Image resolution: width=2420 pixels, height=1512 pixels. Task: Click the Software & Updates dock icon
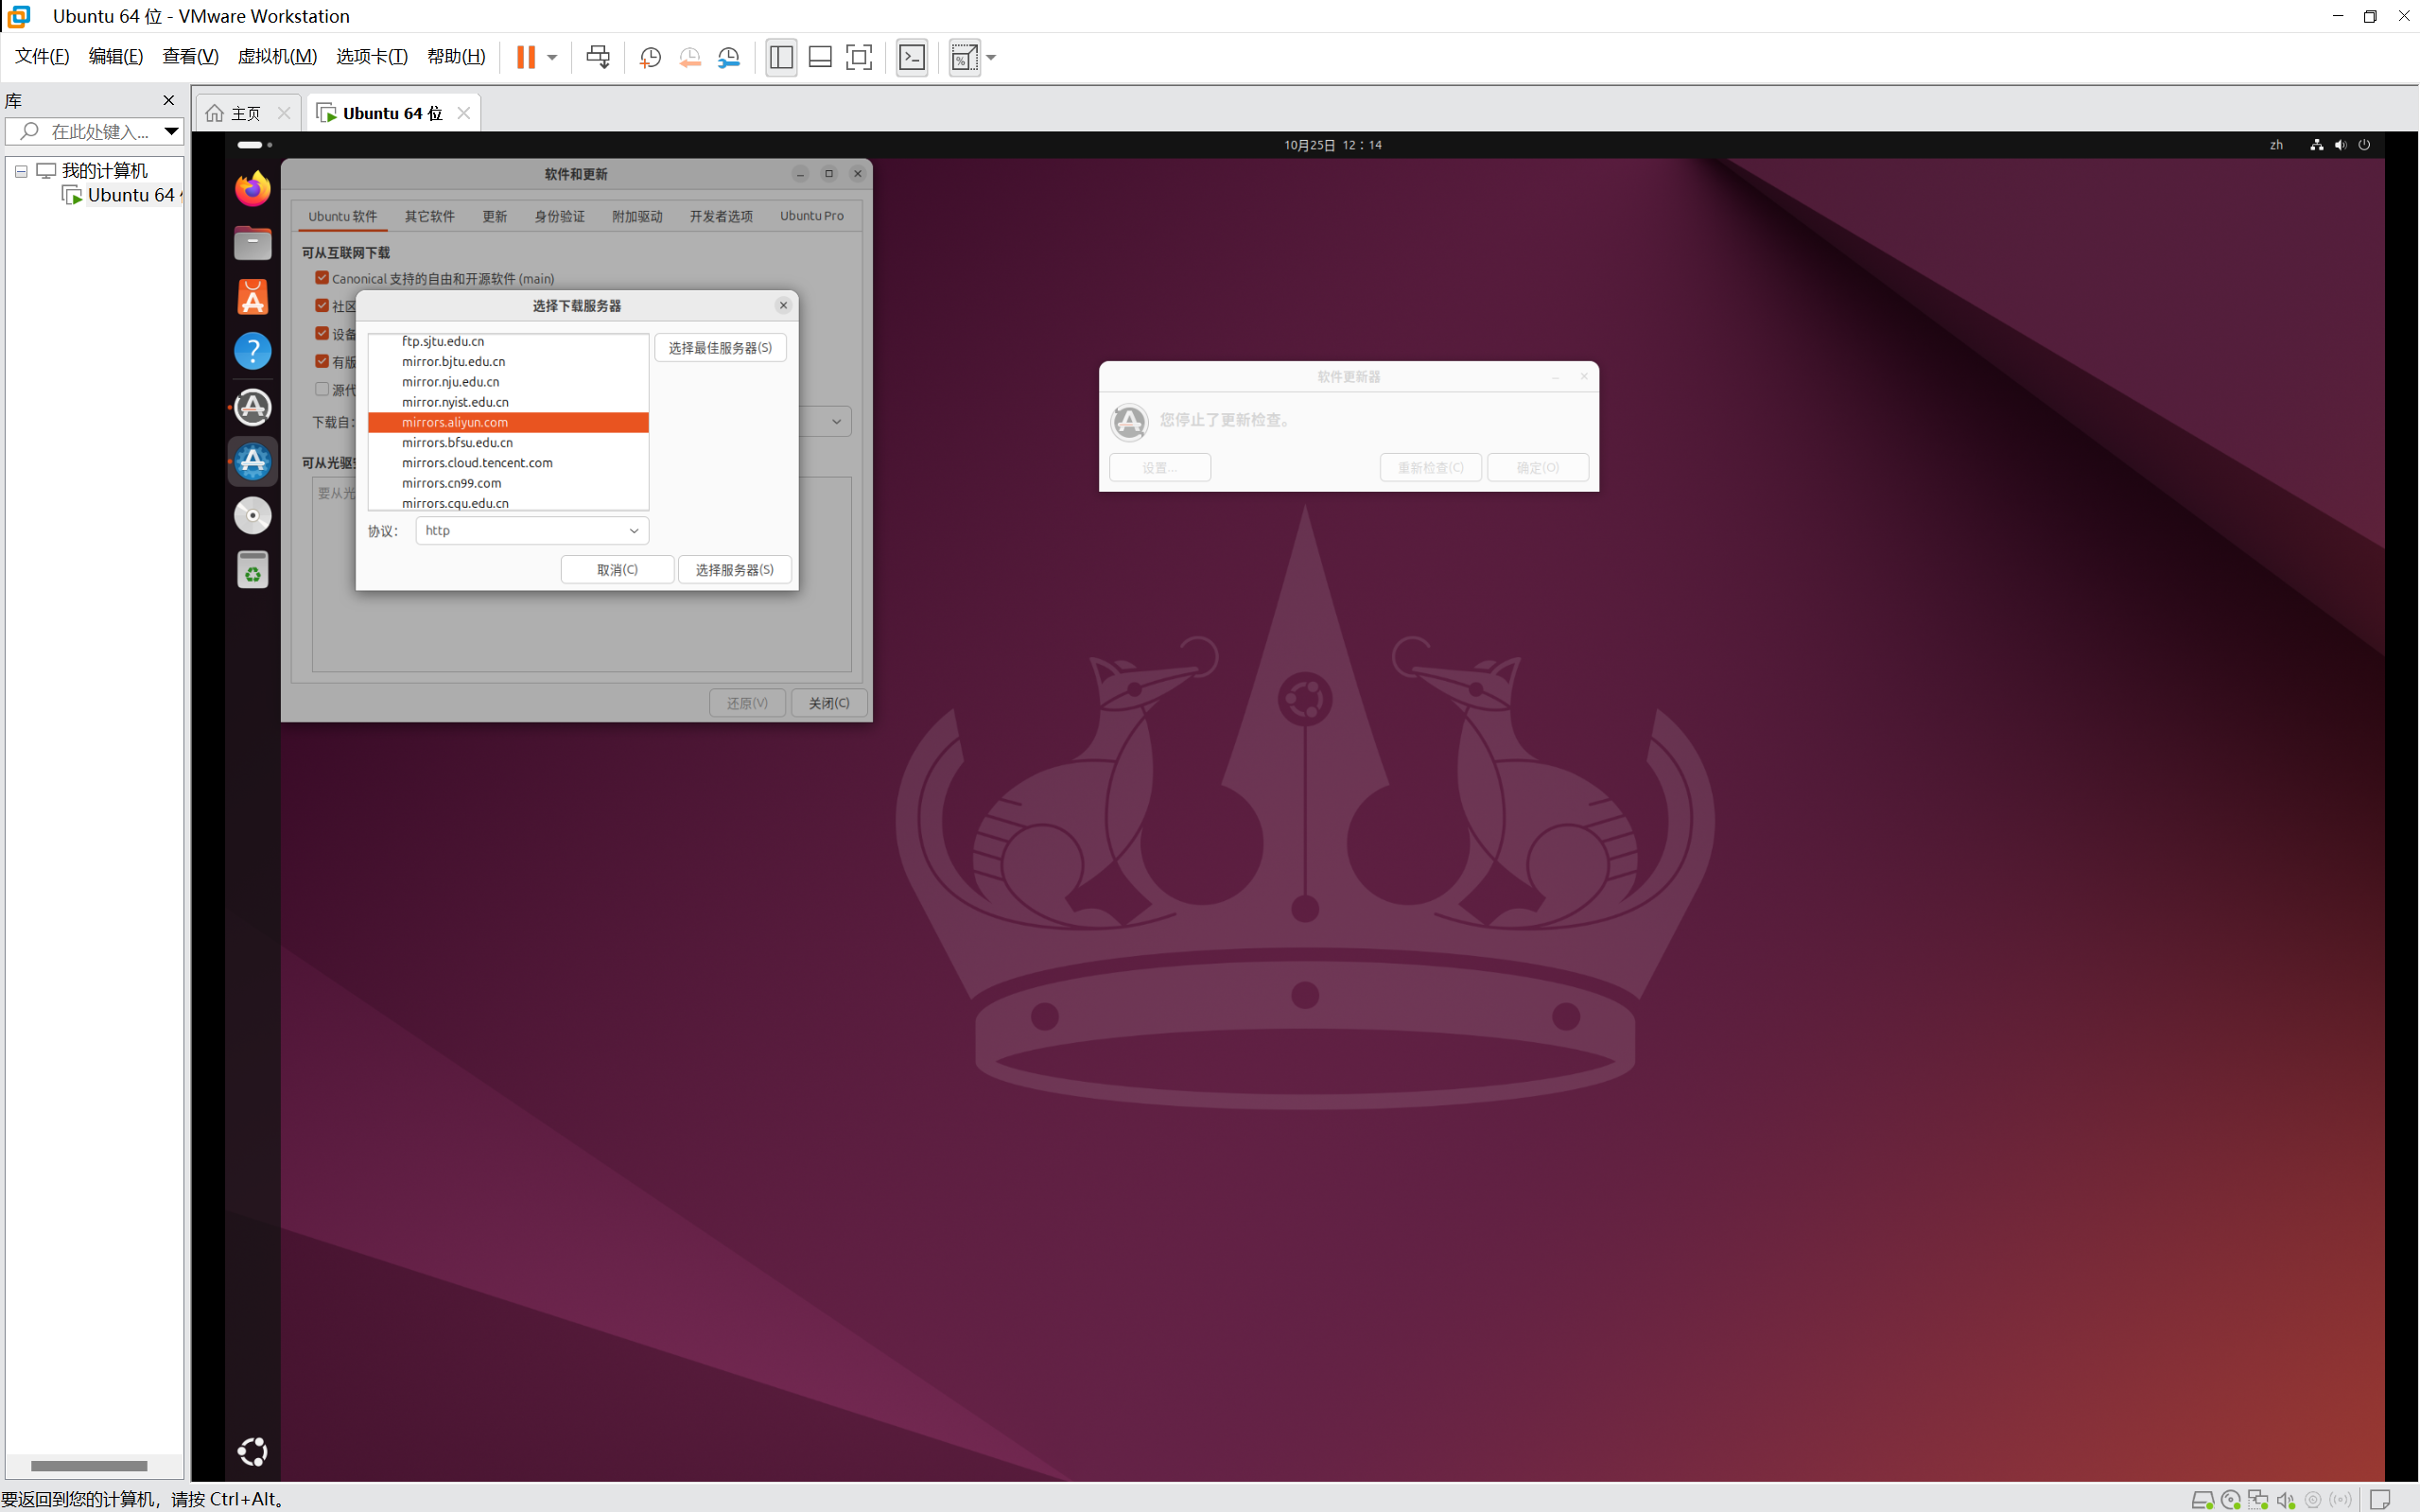point(252,461)
